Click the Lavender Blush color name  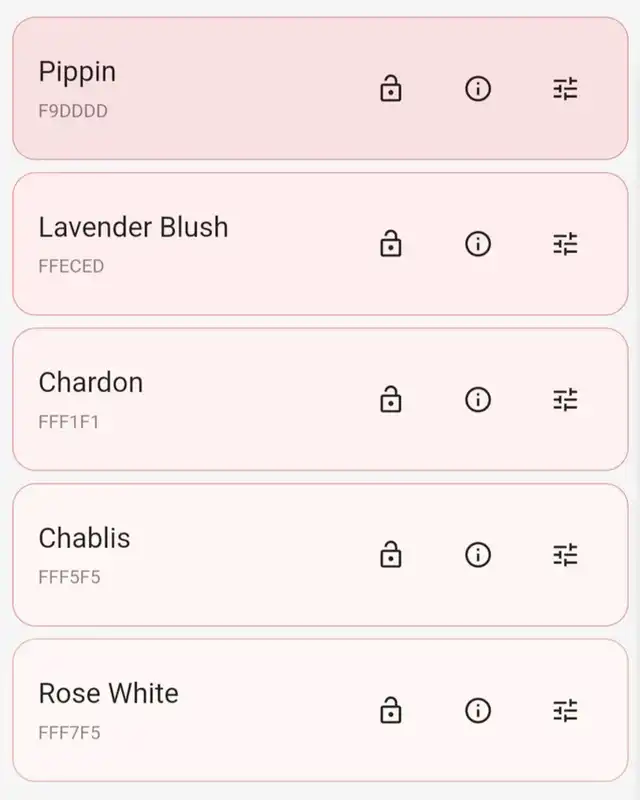[x=133, y=228]
